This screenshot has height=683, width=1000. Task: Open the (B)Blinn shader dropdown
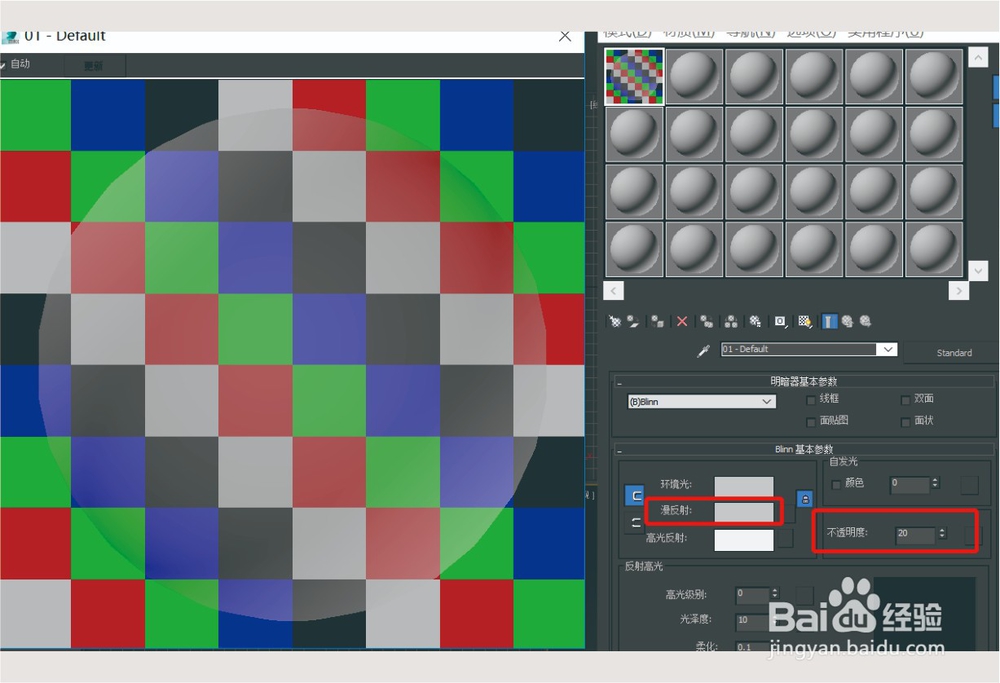coord(702,402)
